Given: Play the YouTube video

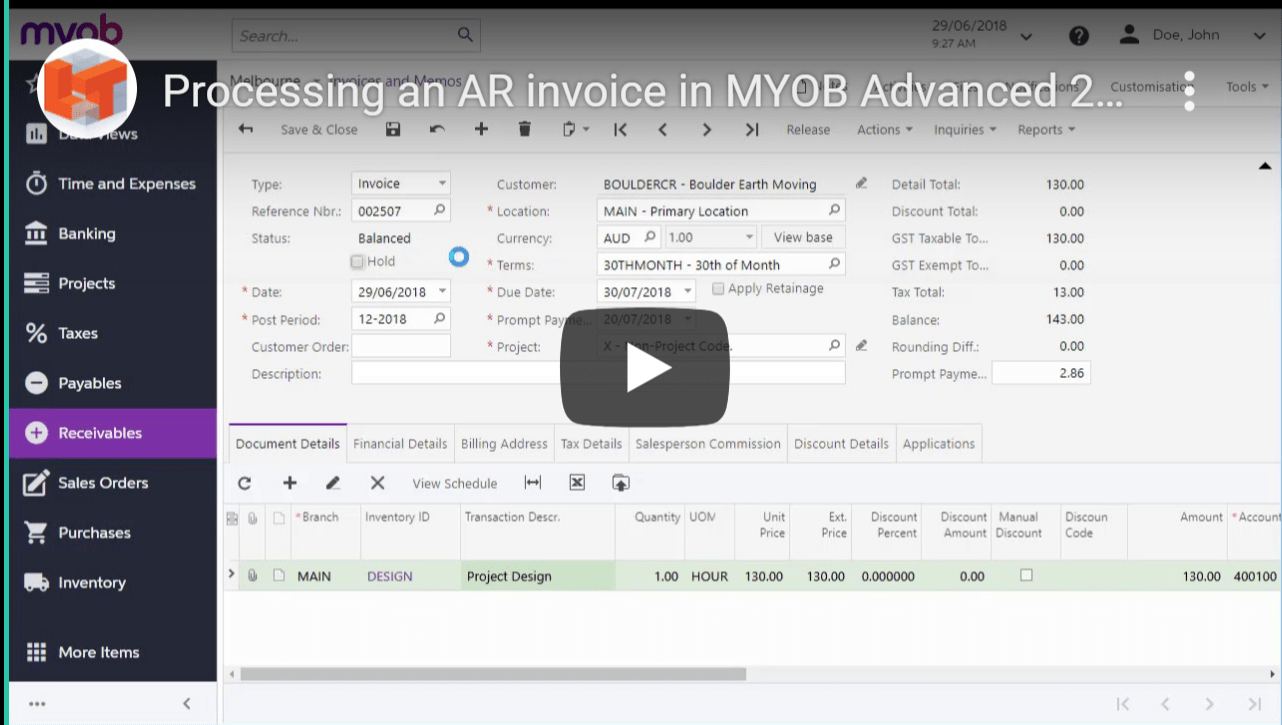Looking at the screenshot, I should pos(644,369).
